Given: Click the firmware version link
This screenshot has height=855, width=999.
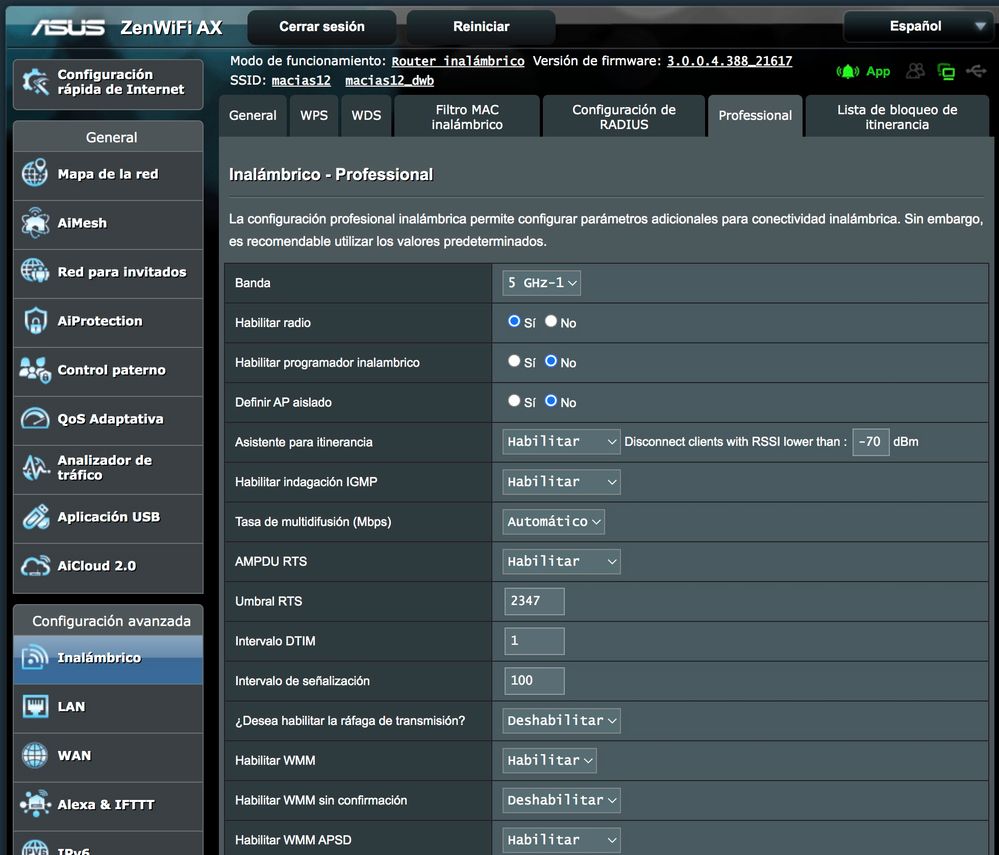Looking at the screenshot, I should pos(729,61).
